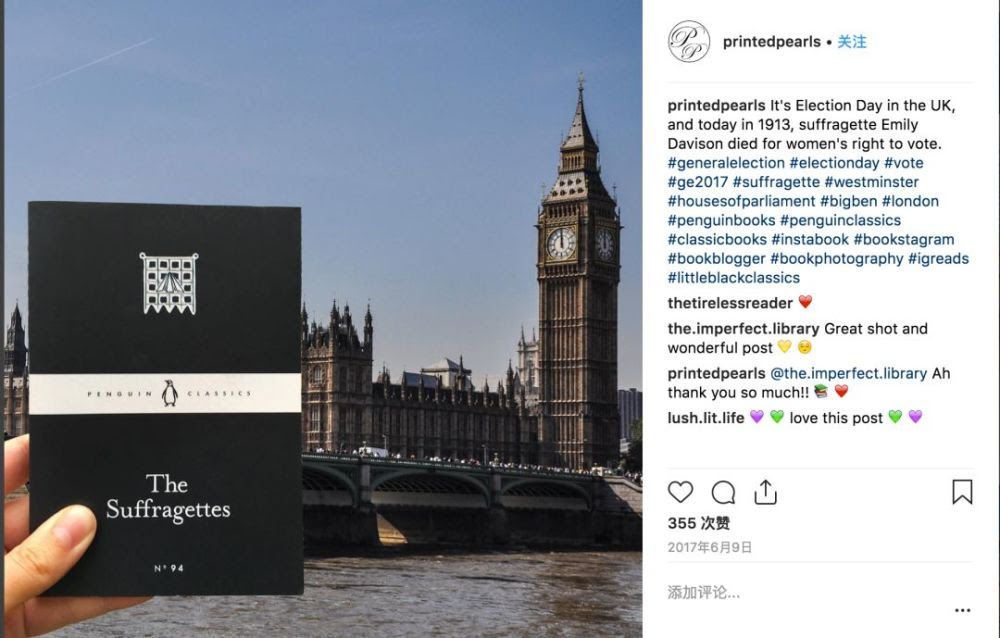Select the Suffragettes book photo
The width and height of the screenshot is (1000, 638).
pos(323,319)
